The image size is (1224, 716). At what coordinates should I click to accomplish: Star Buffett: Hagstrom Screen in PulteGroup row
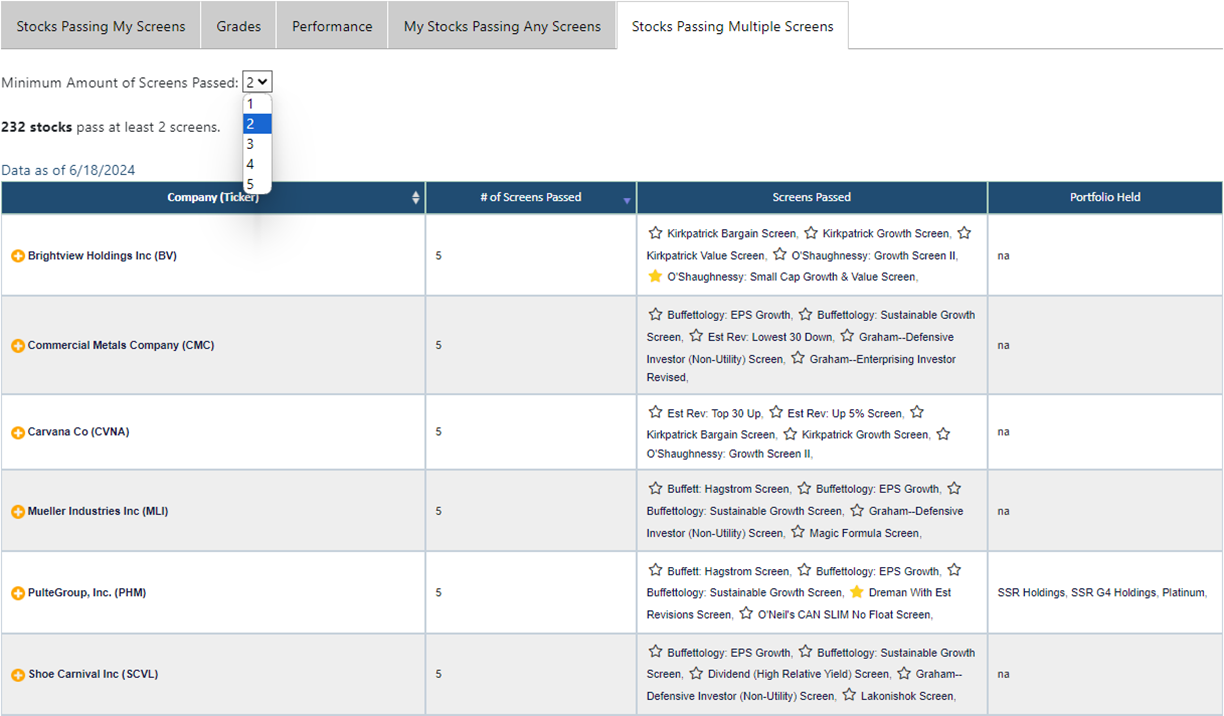point(655,571)
